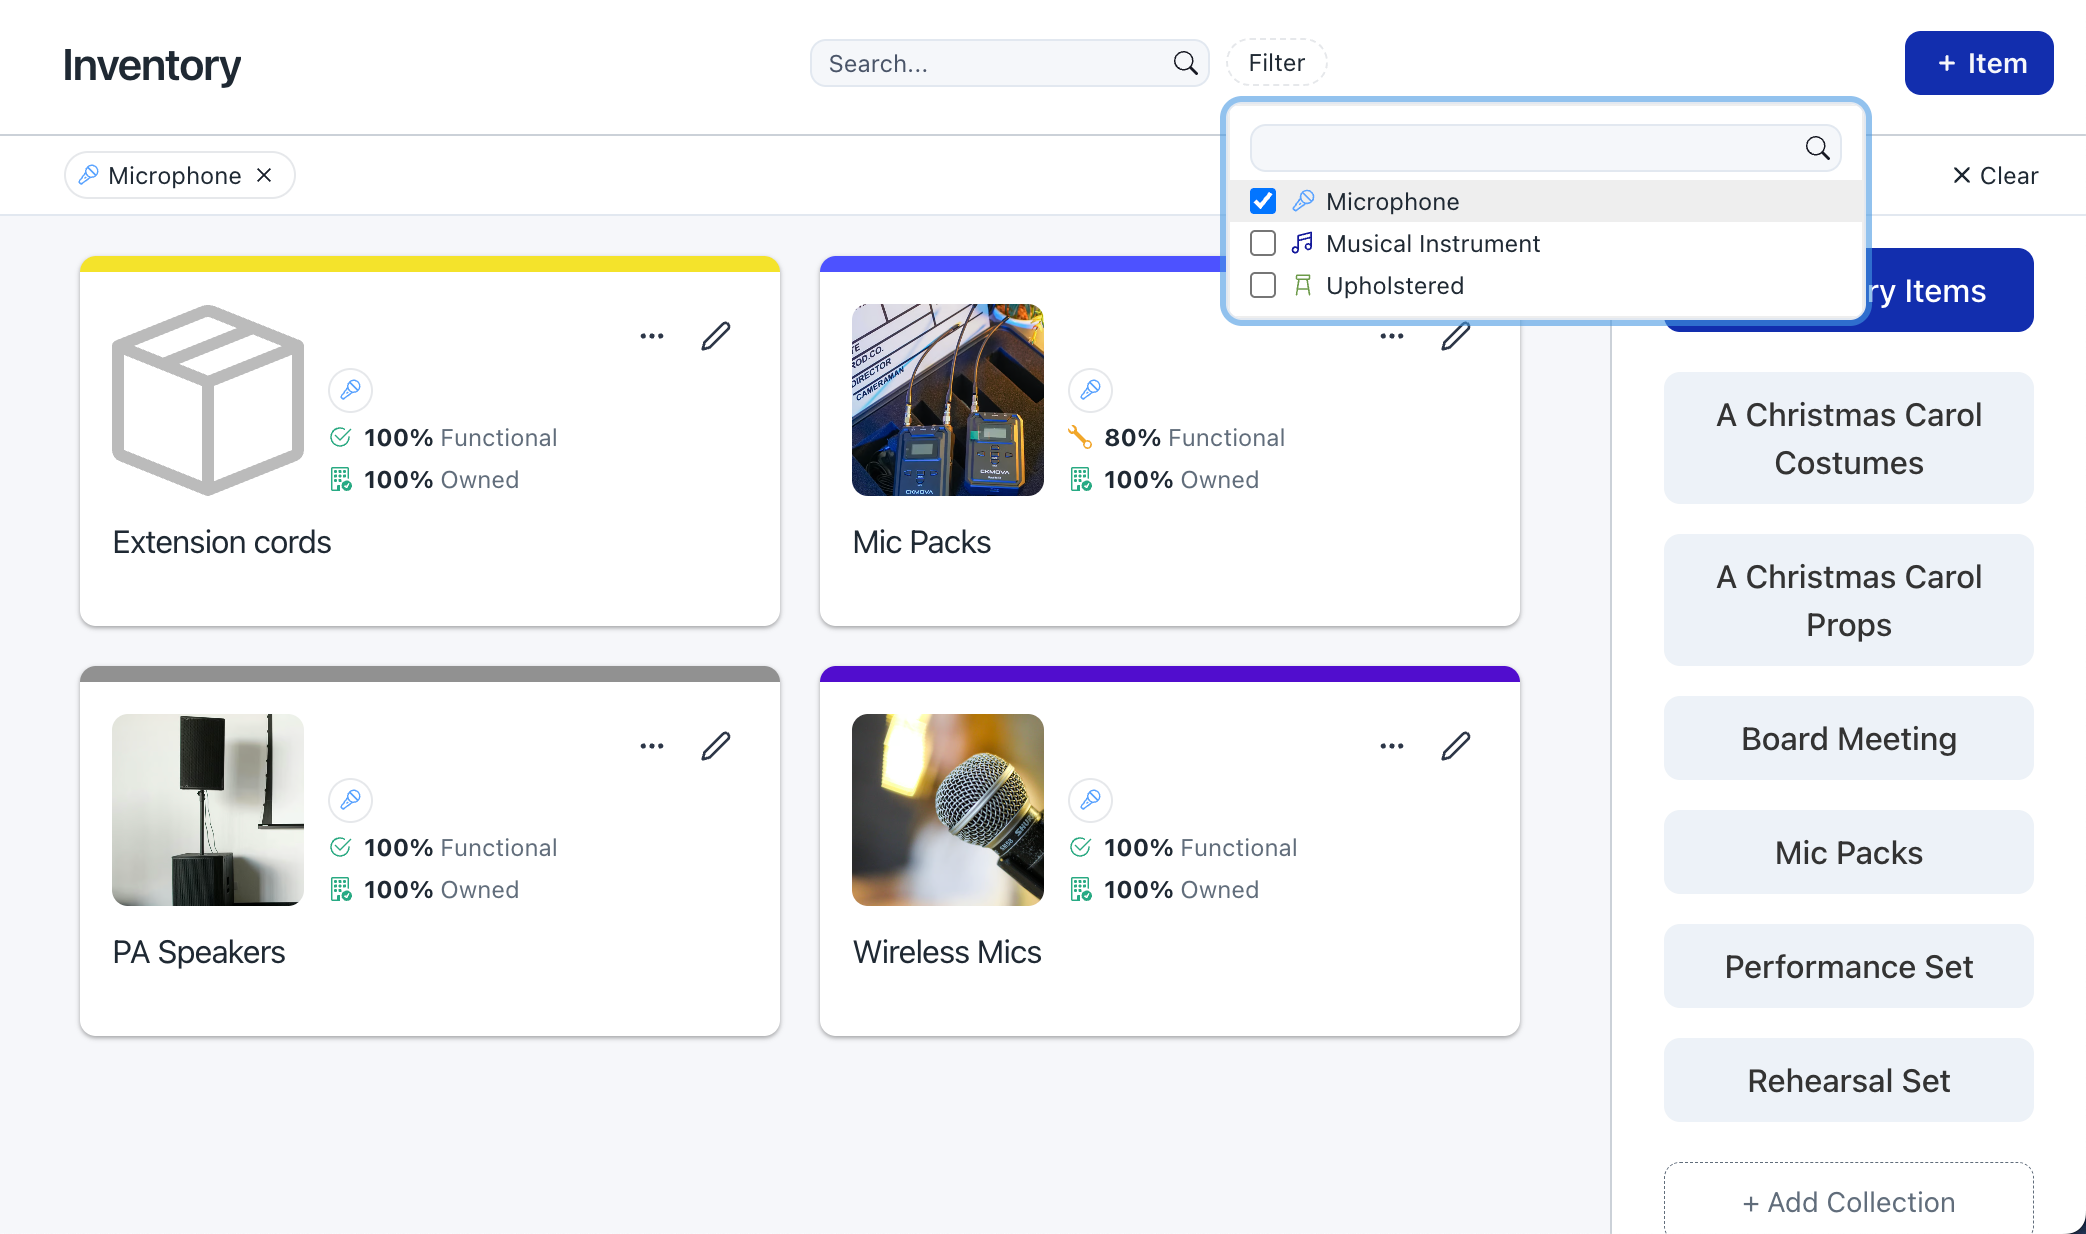Viewport: 2086px width, 1234px height.
Task: Remove the Microphone filter chip with X
Action: pyautogui.click(x=264, y=175)
